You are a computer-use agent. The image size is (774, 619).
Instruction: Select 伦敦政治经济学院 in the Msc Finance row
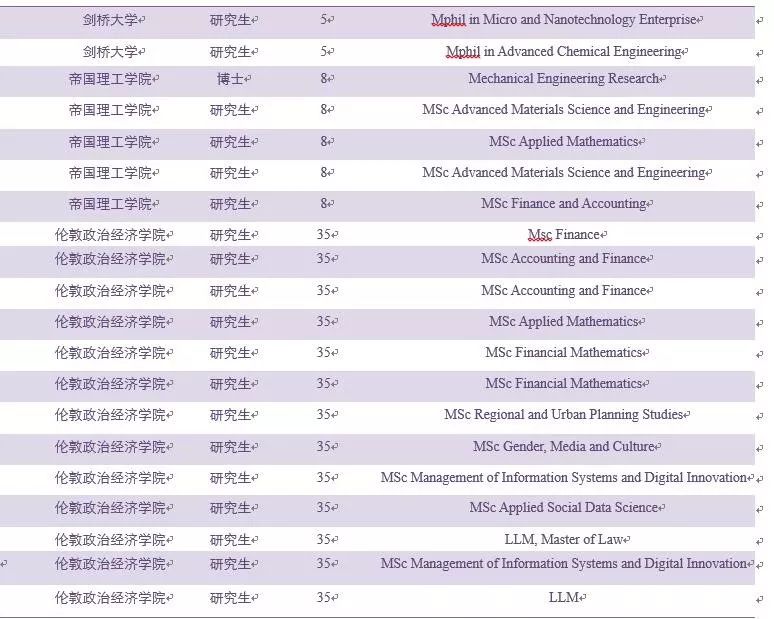pyautogui.click(x=110, y=235)
